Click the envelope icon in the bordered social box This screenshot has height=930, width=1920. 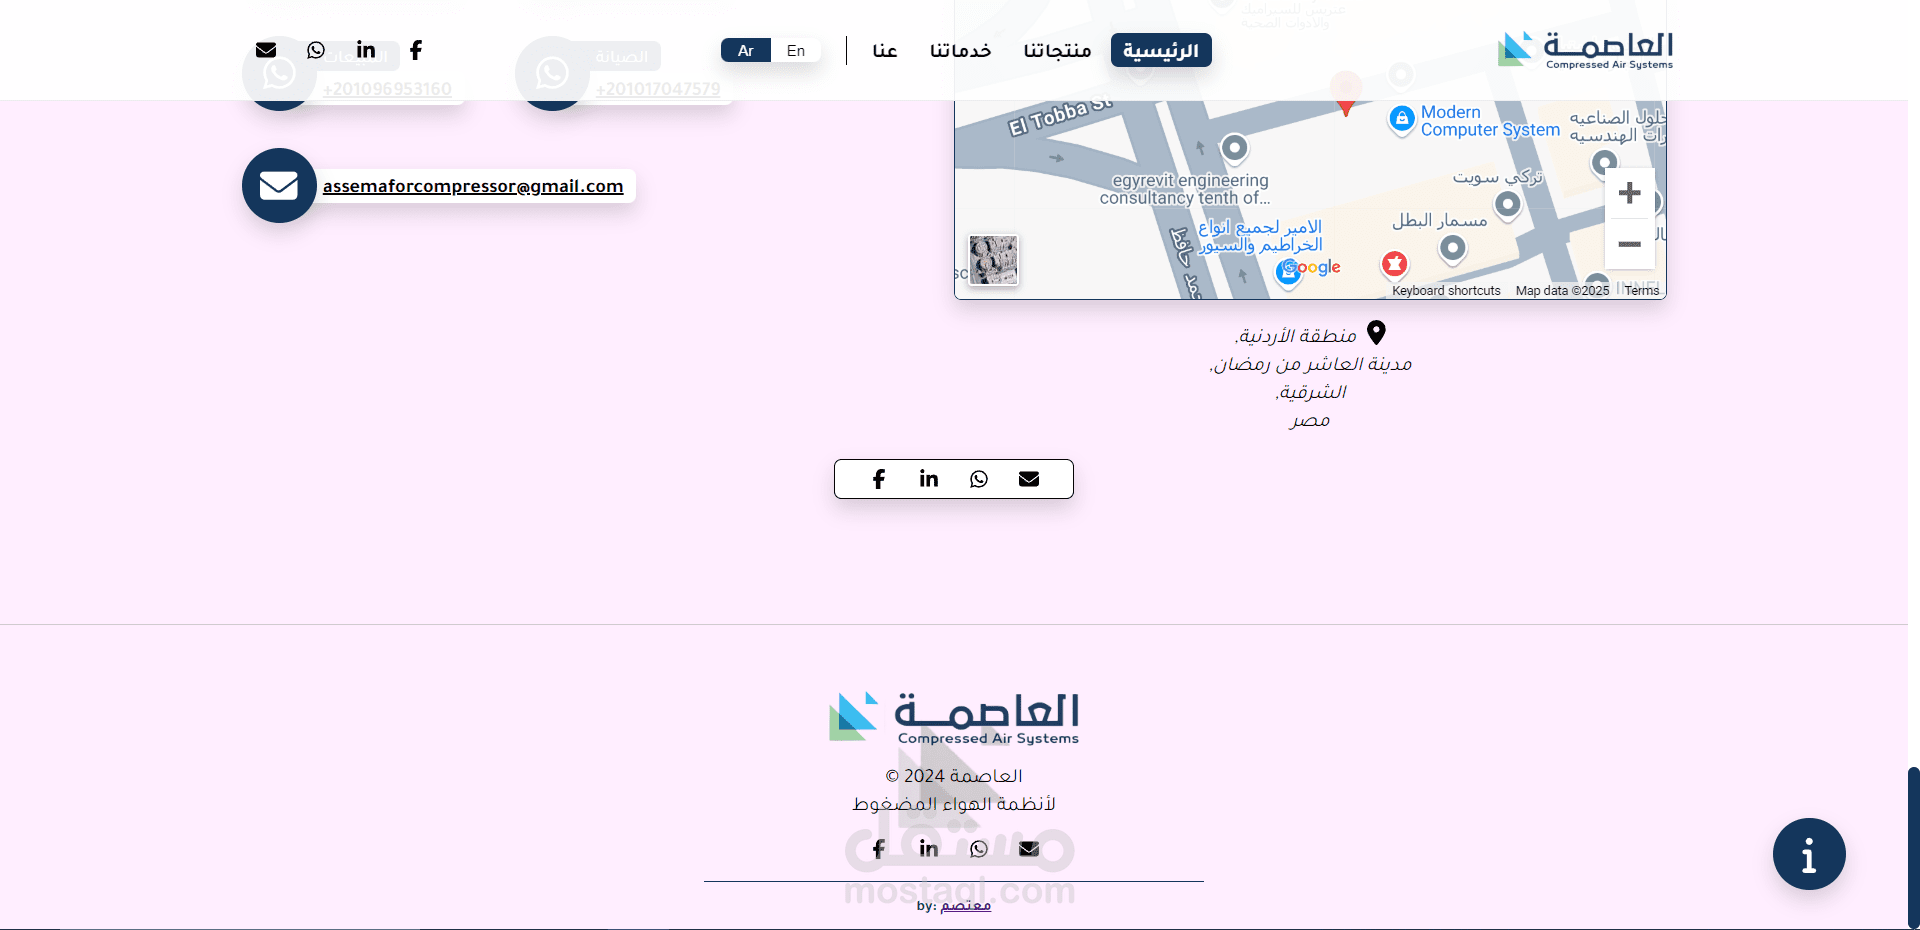(x=1029, y=479)
